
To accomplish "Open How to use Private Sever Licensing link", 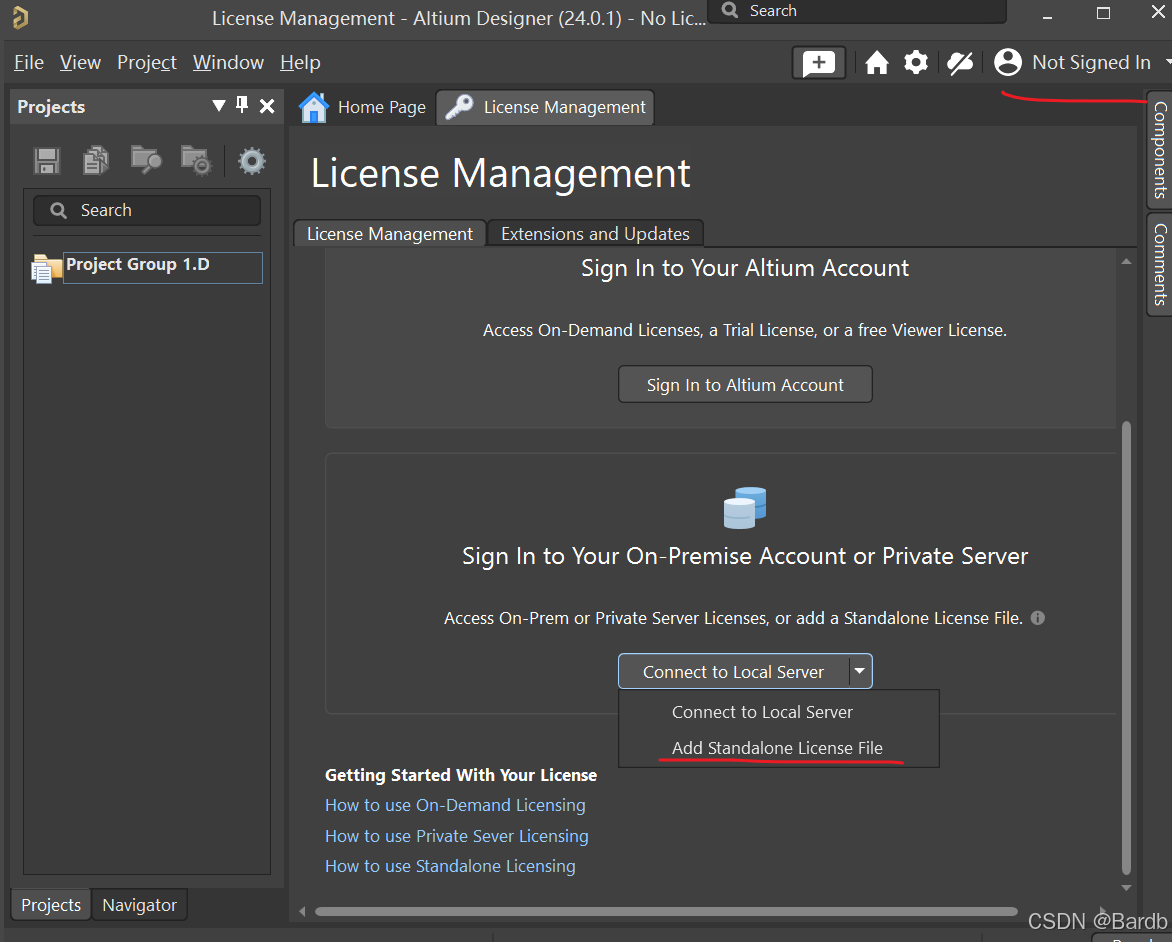I will click(457, 836).
